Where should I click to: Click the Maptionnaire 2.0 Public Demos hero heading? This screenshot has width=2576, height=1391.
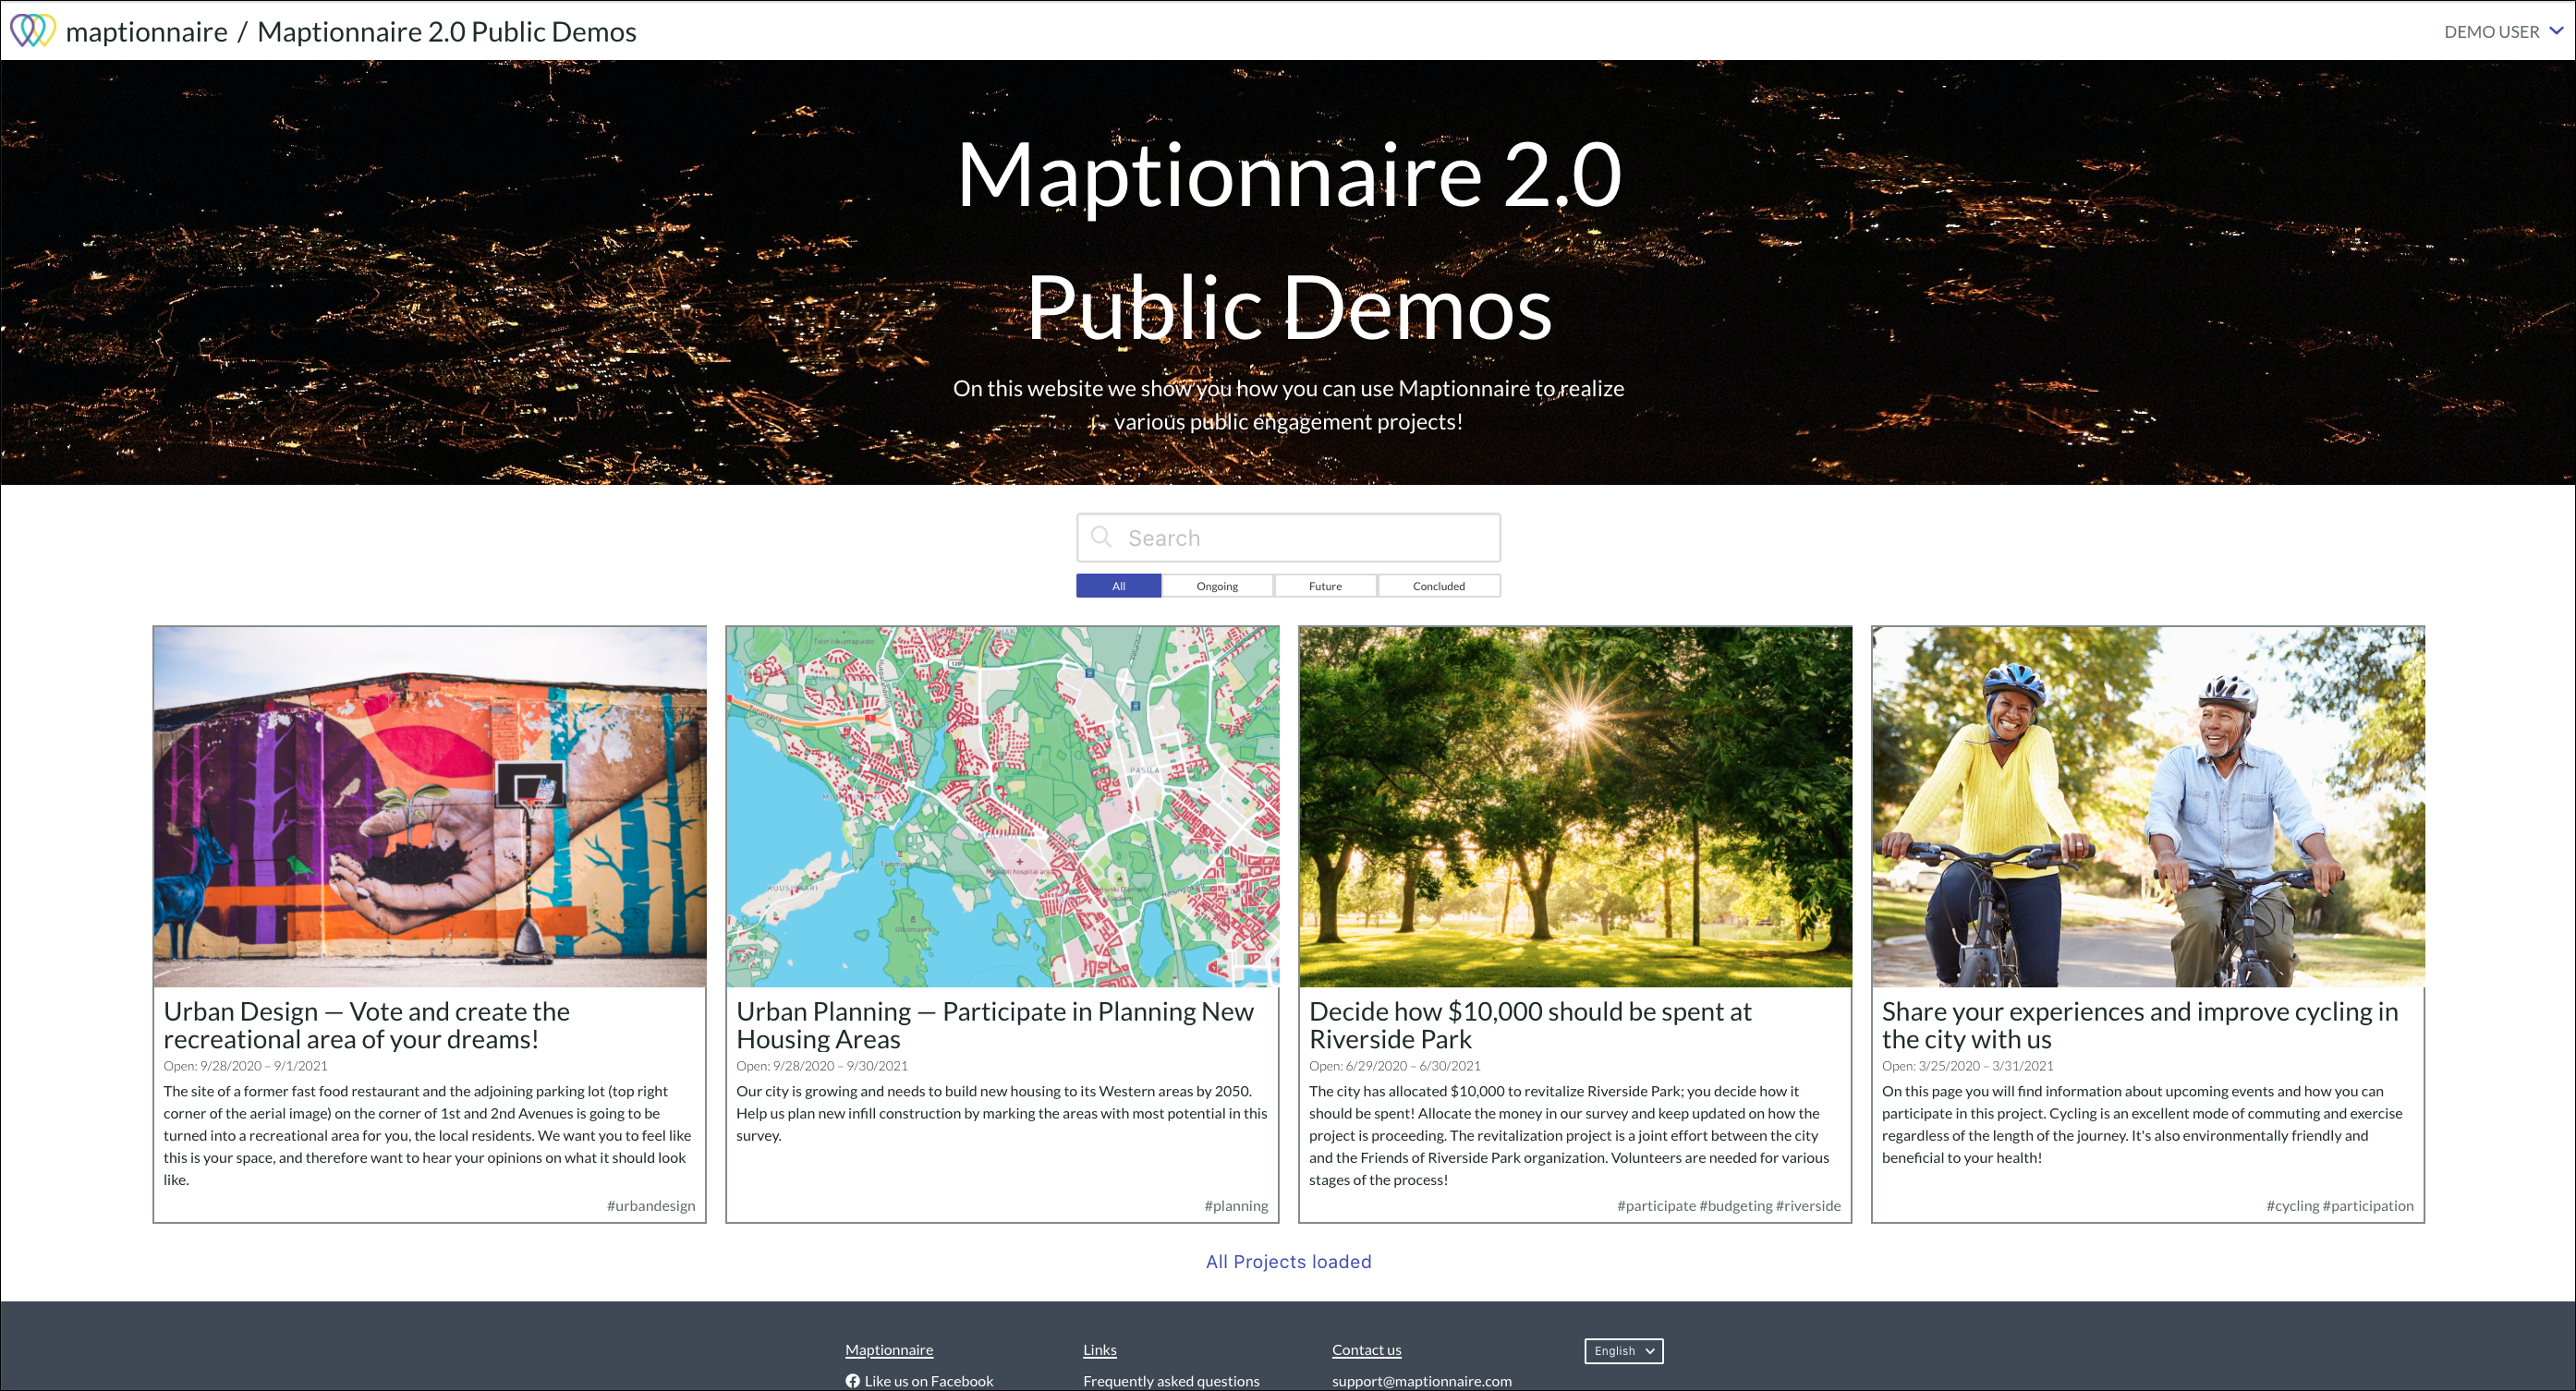(1288, 241)
